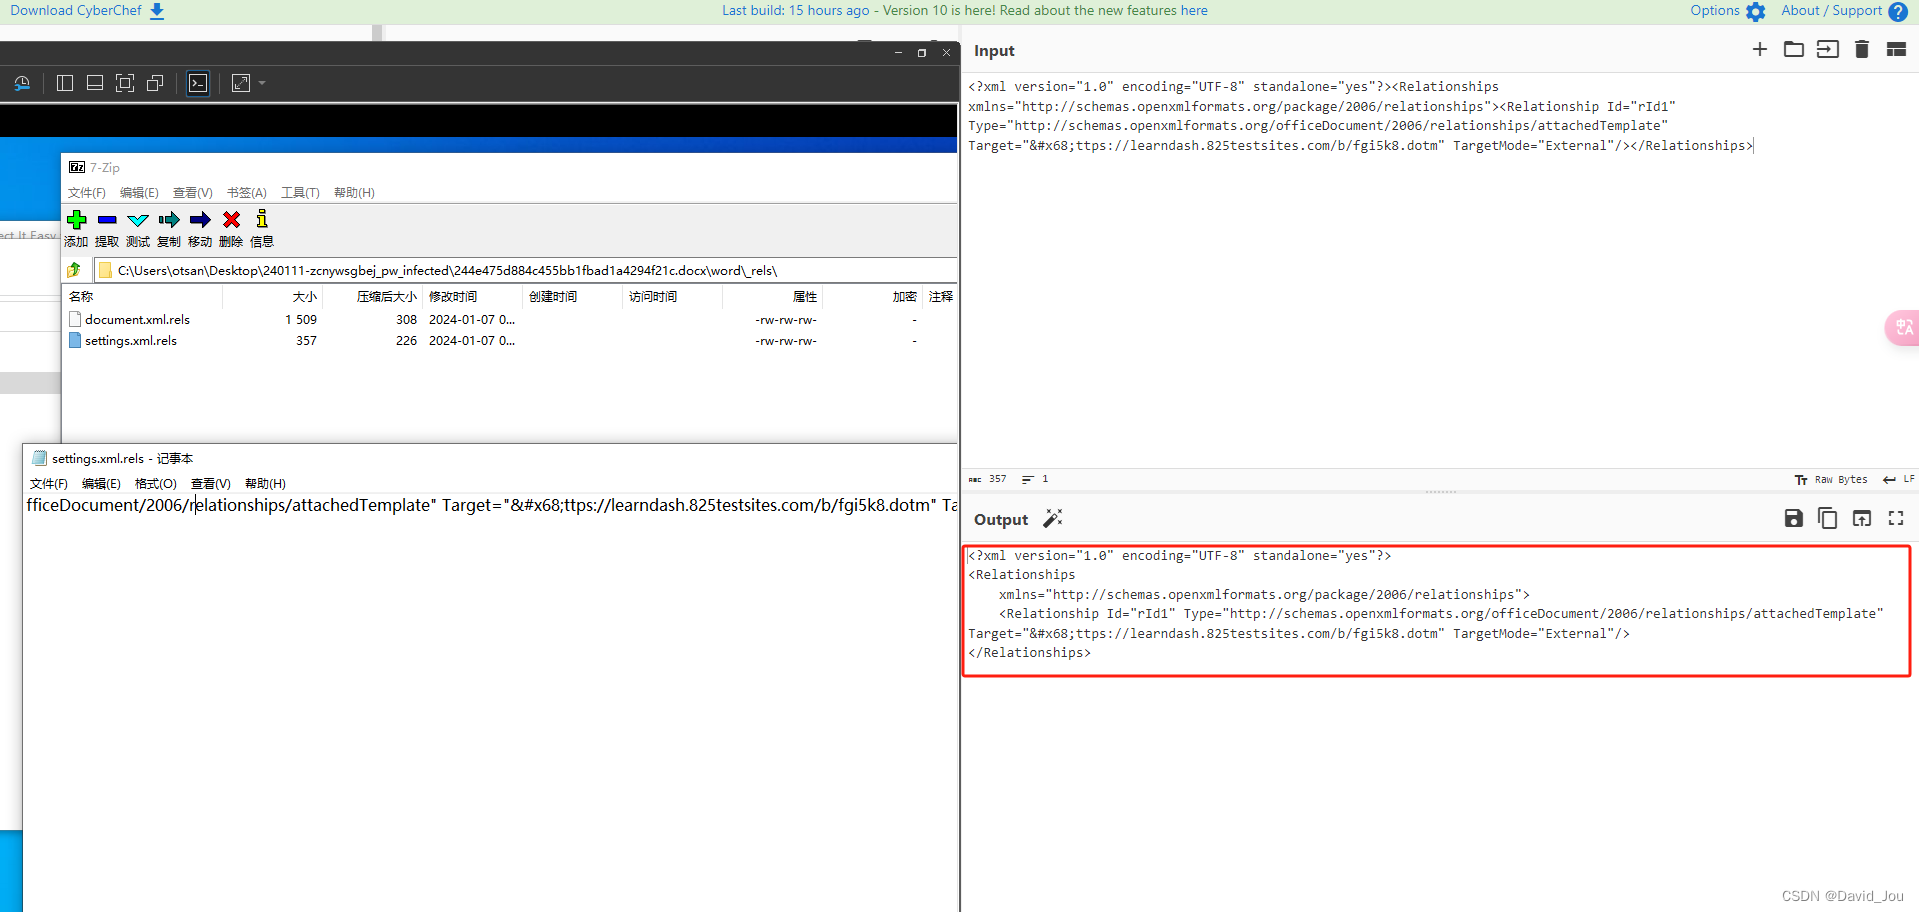Screen dimensions: 1919x912
Task: Select settings.xml.rels file row
Action: [x=509, y=341]
